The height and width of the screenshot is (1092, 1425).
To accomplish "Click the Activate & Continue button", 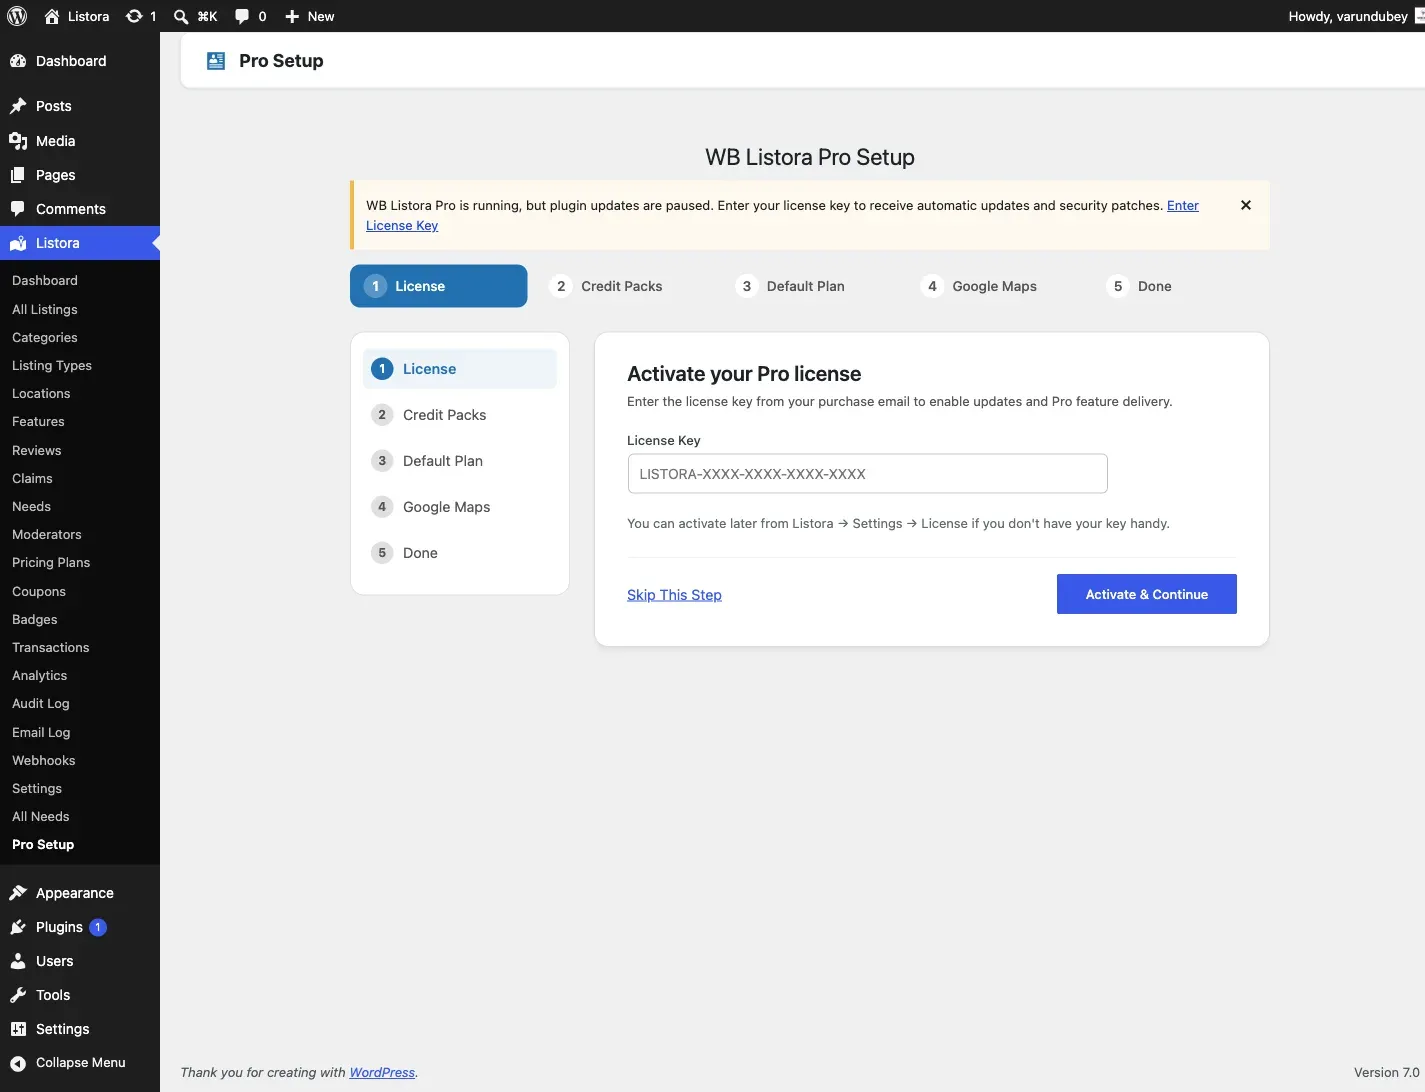I will 1146,594.
